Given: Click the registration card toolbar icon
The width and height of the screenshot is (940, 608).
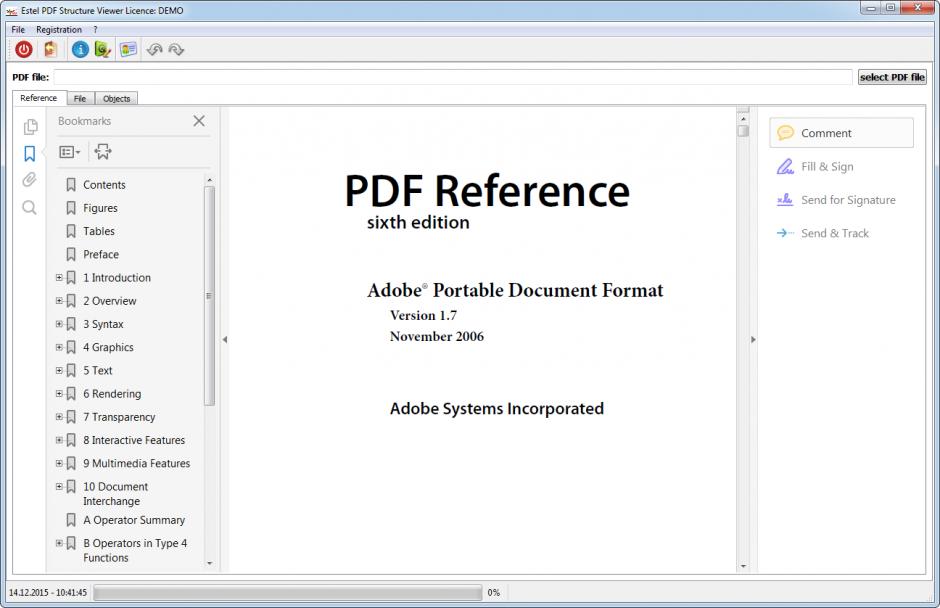Looking at the screenshot, I should pos(128,48).
